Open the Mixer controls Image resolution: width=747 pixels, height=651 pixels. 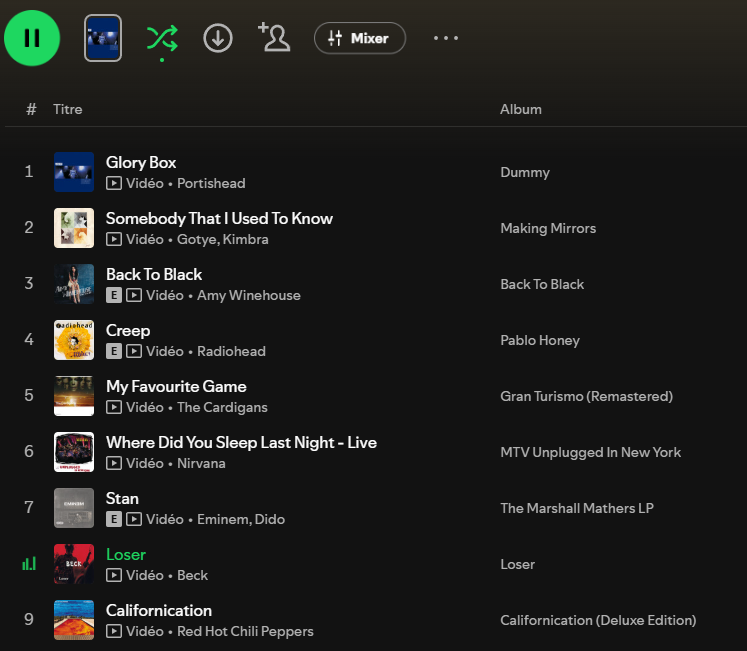pos(360,38)
